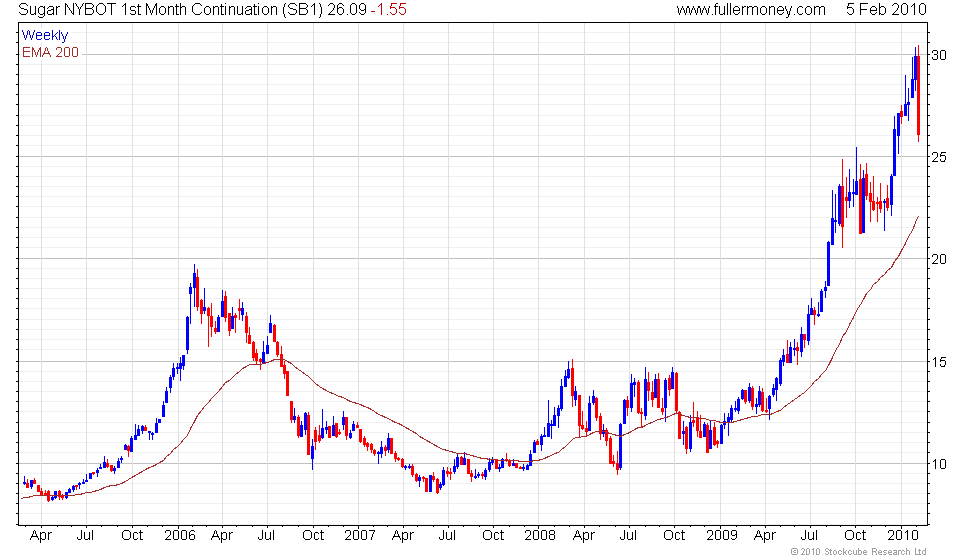Viewport: 980px width, 560px height.
Task: Click the last price value 26.09
Action: pos(347,9)
